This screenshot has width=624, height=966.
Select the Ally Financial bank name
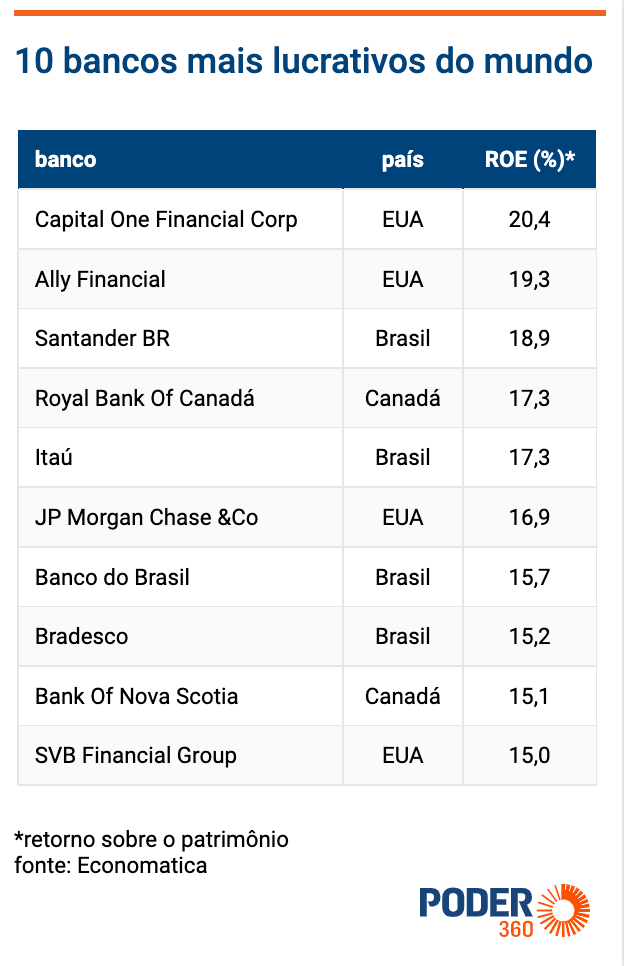[100, 279]
